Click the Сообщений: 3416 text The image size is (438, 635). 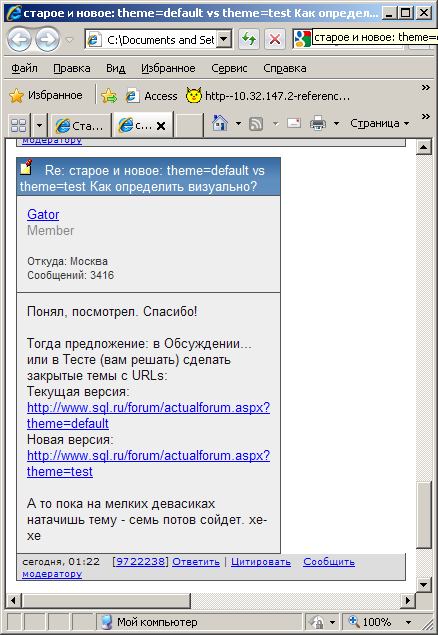pyautogui.click(x=70, y=275)
